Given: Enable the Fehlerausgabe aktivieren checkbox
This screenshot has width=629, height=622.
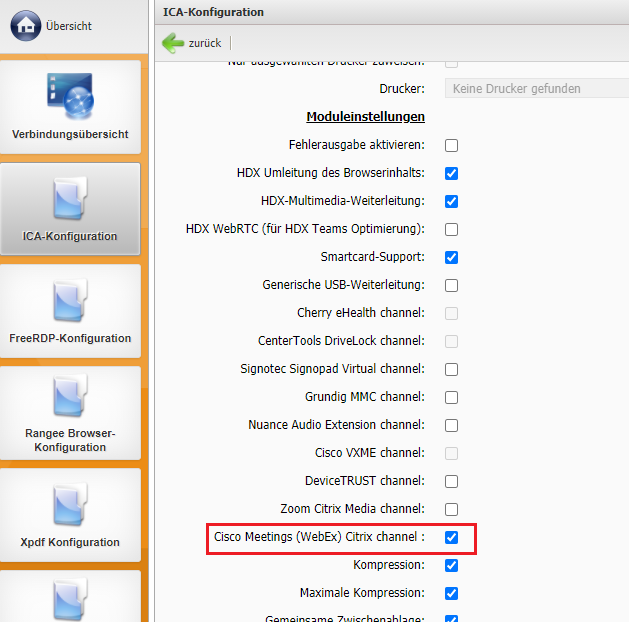Looking at the screenshot, I should 451,145.
